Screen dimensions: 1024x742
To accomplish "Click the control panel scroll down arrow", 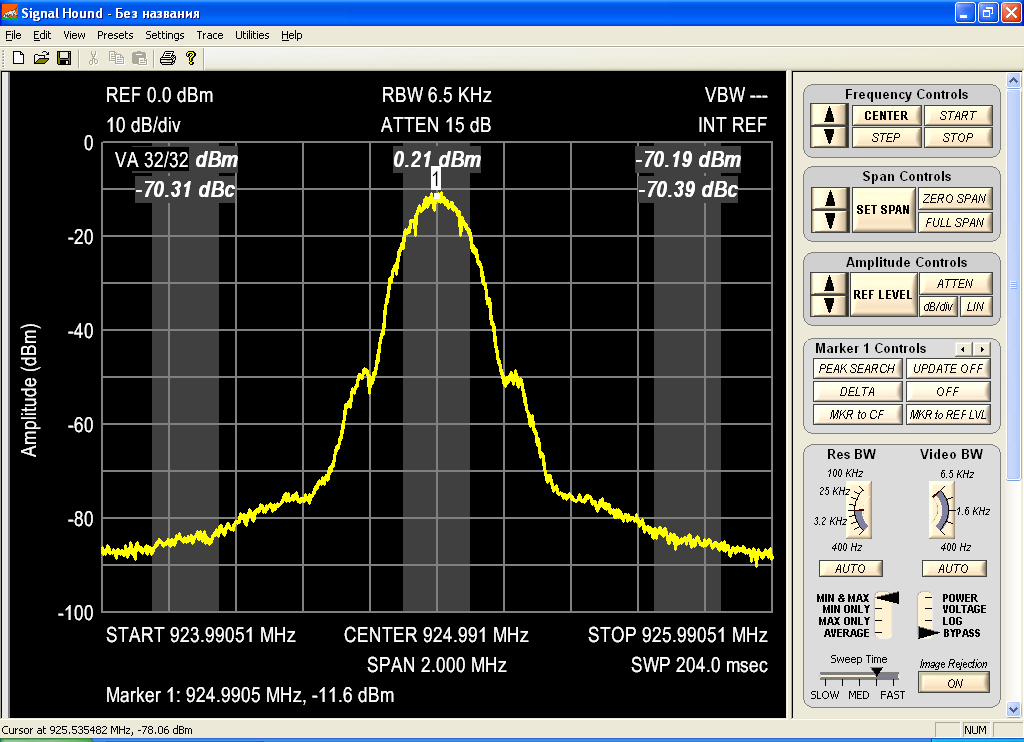I will pyautogui.click(x=1014, y=709).
